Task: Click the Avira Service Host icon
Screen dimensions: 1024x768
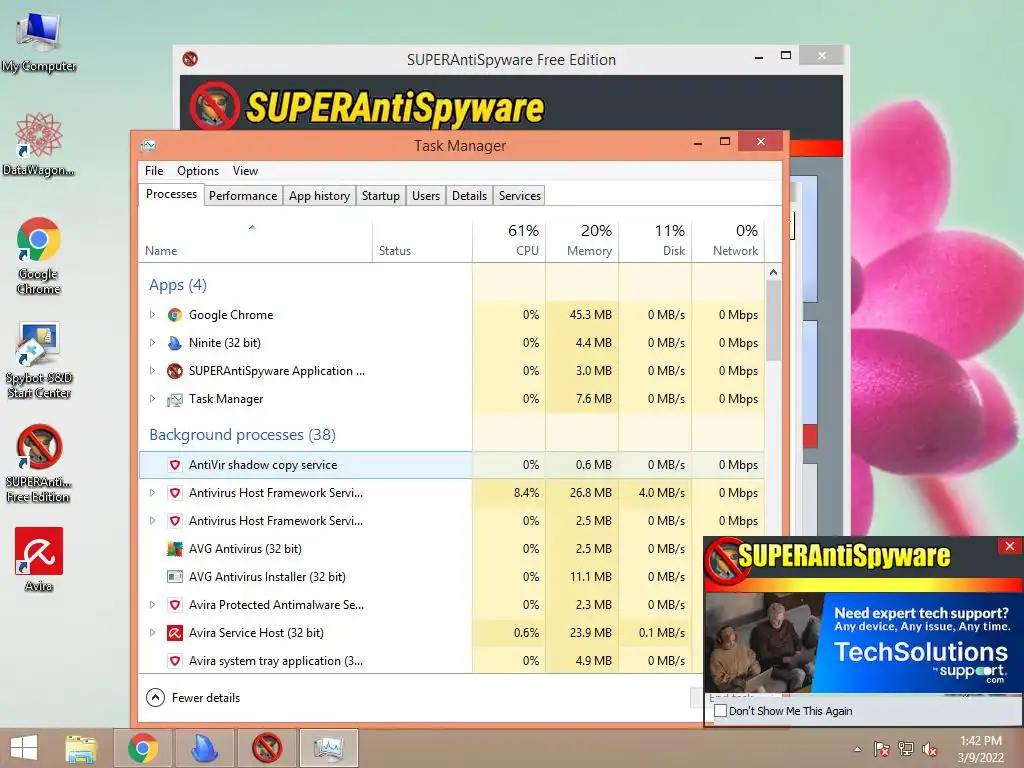Action: coord(174,633)
